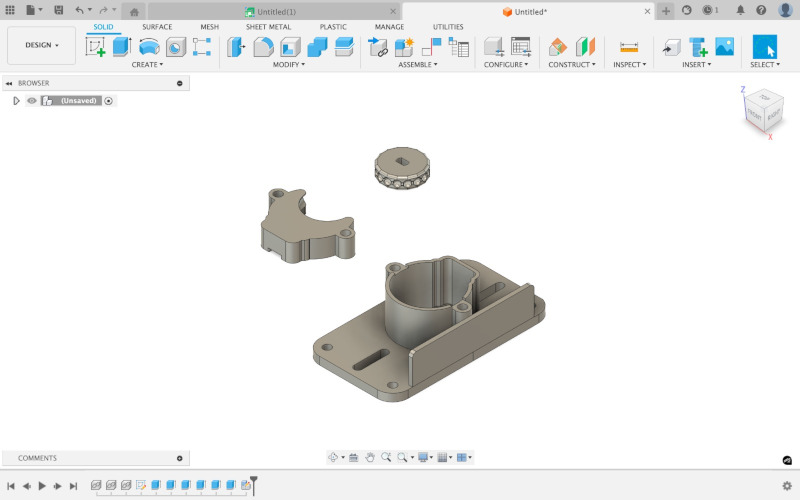Open the Viewports layout dropdown
This screenshot has width=800, height=500.
click(x=464, y=457)
